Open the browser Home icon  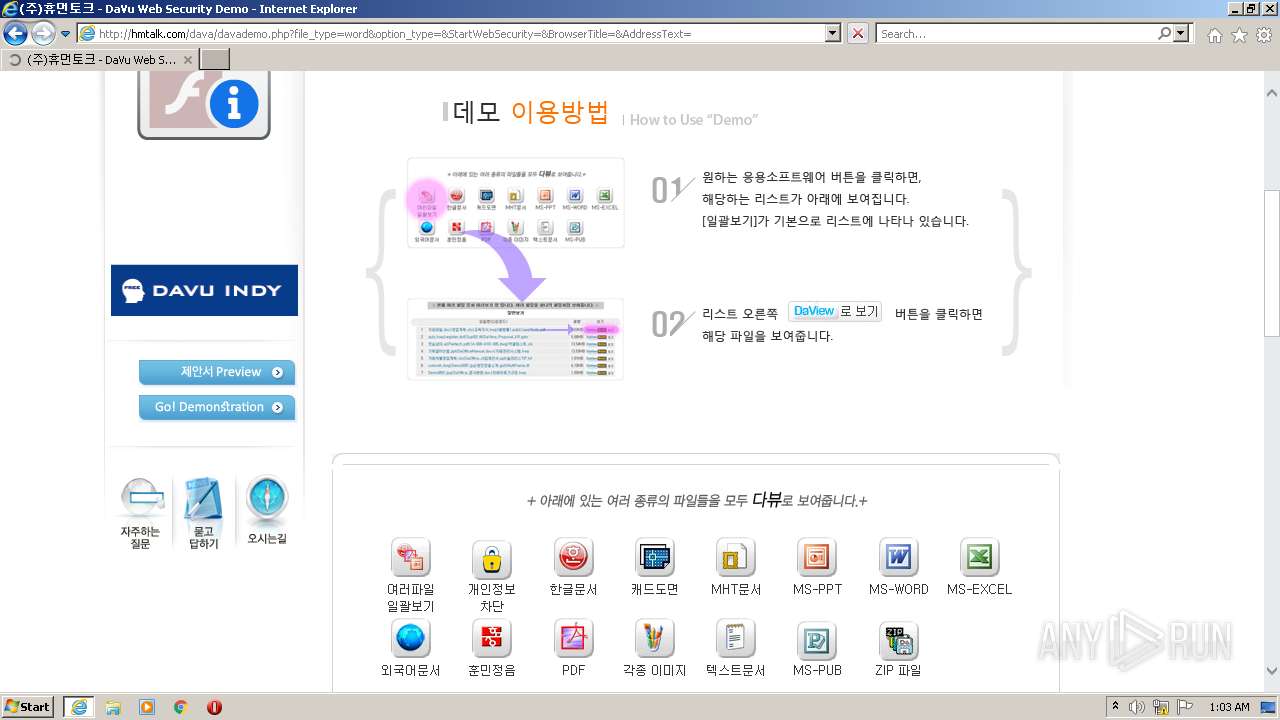1214,34
